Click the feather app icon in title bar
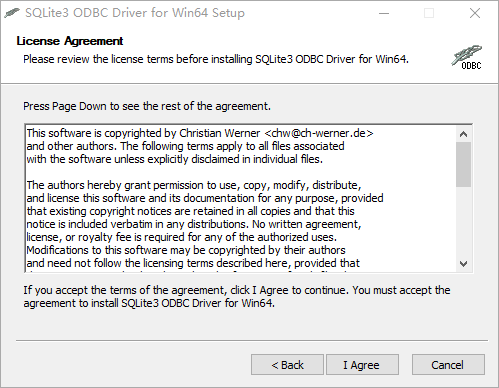This screenshot has width=499, height=388. tap(12, 13)
